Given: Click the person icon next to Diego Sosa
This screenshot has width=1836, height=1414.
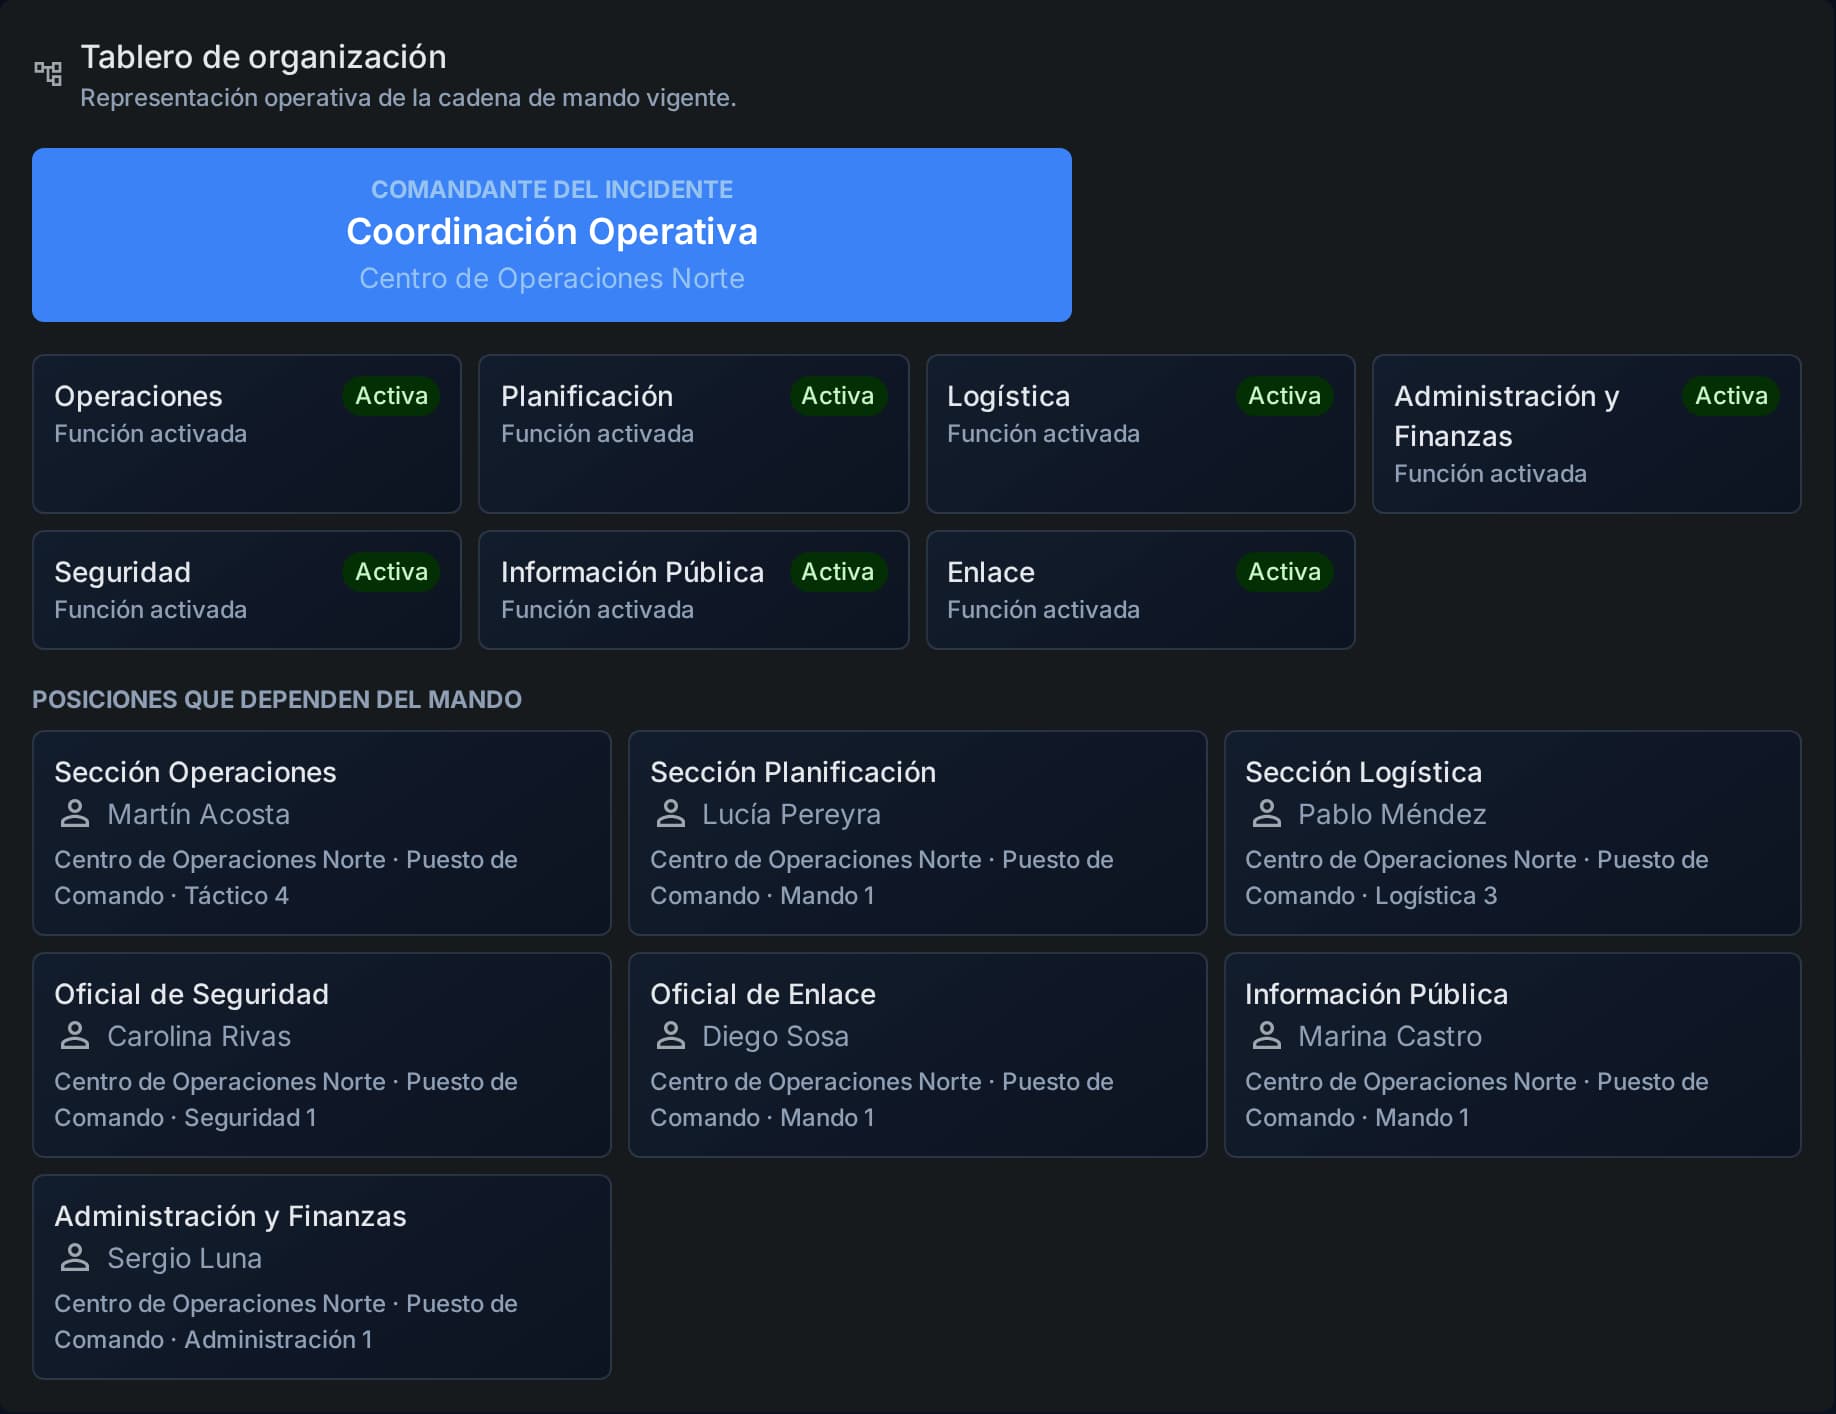Looking at the screenshot, I should [x=671, y=1036].
